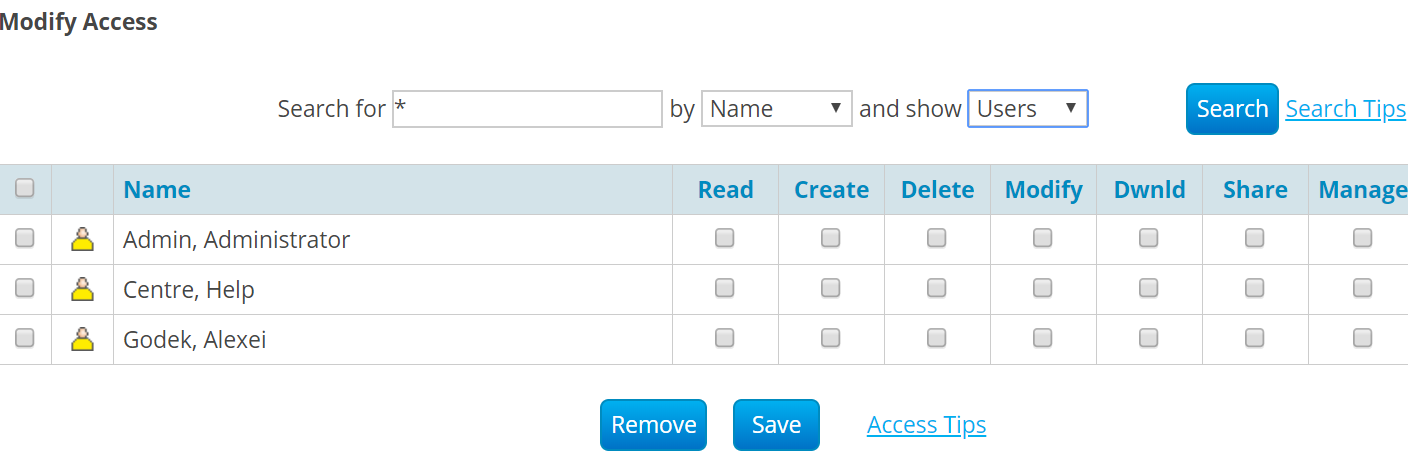This screenshot has width=1408, height=471.
Task: Check Delete permission for Admin, Administrator
Action: (937, 238)
